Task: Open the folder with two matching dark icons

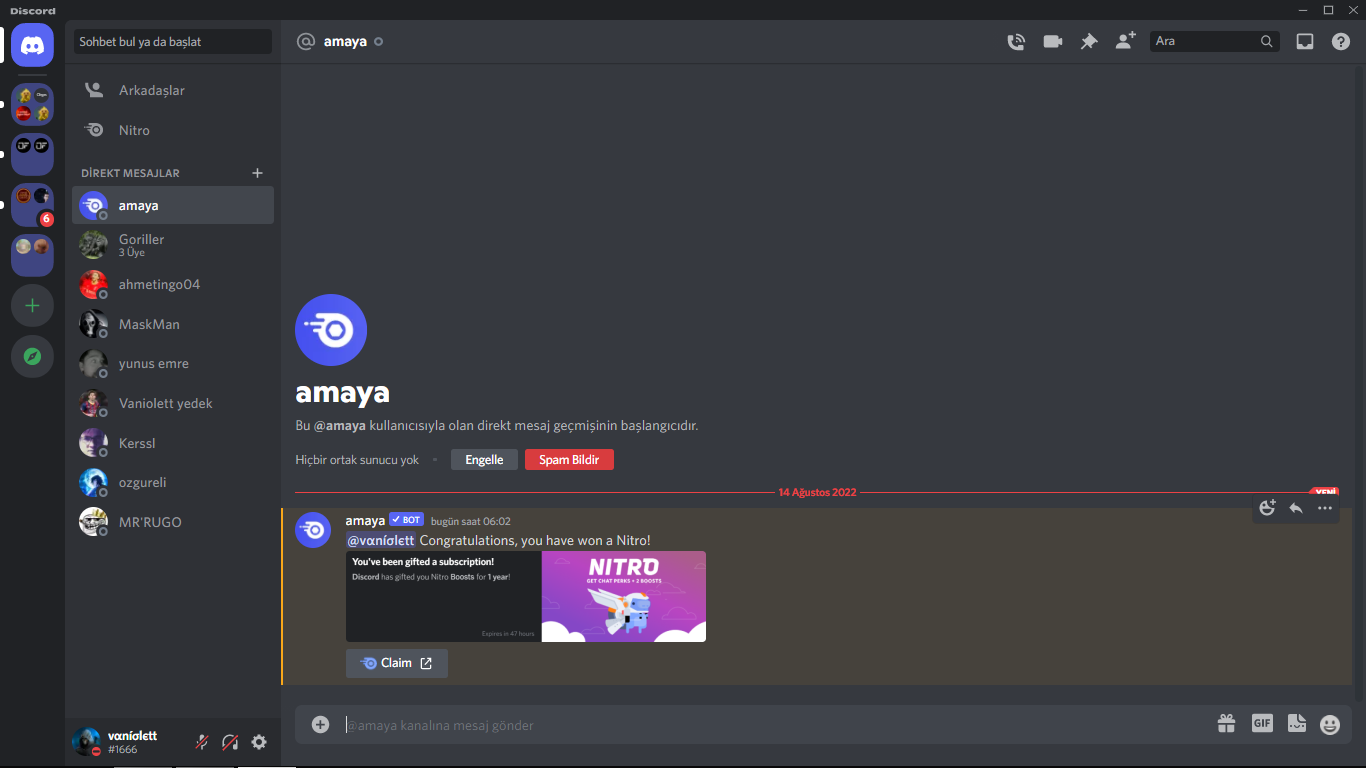Action: [x=32, y=155]
